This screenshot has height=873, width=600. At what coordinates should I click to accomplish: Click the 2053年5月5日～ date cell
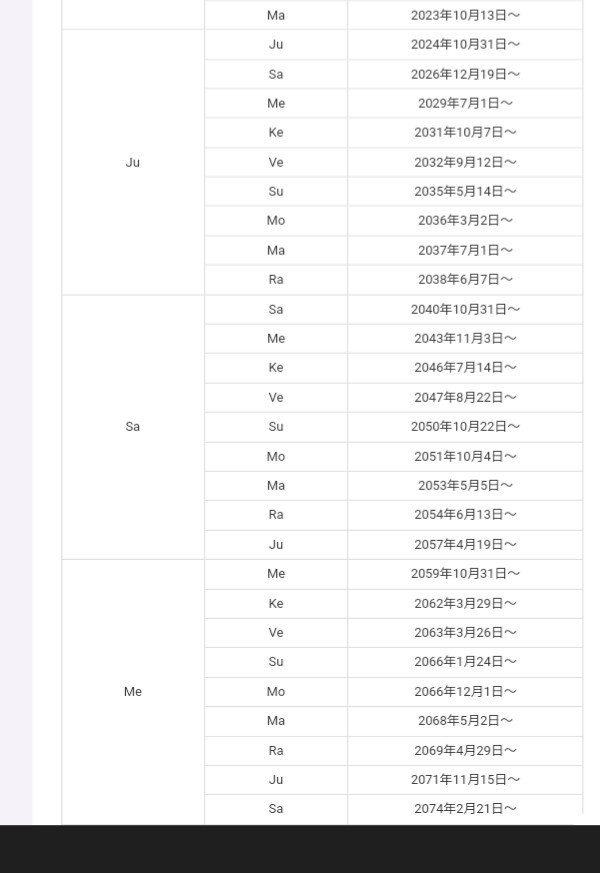465,485
